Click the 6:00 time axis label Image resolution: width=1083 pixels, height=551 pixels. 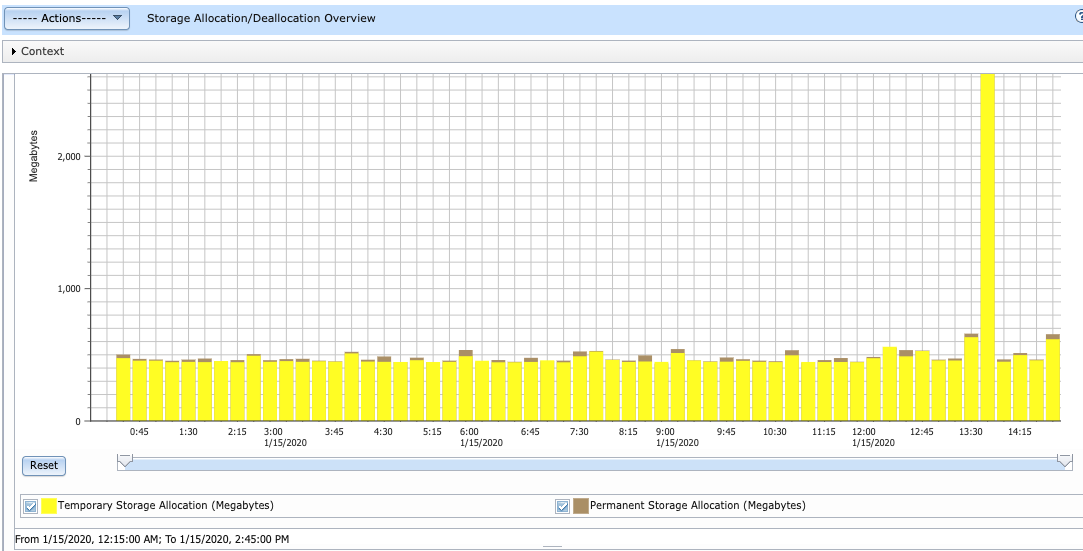click(x=467, y=432)
